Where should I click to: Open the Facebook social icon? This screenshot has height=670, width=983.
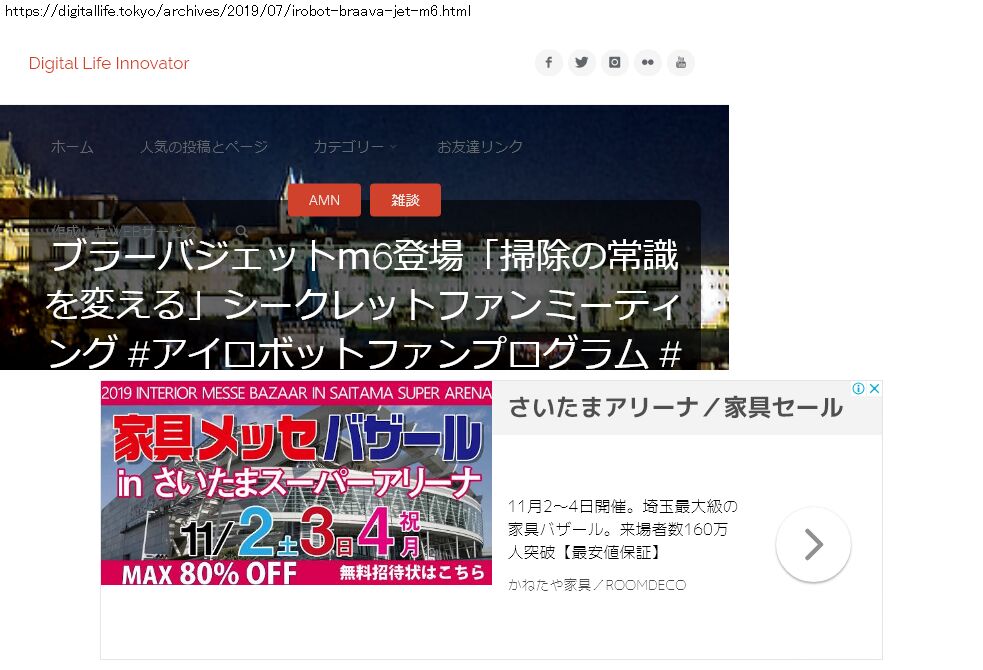tap(548, 63)
